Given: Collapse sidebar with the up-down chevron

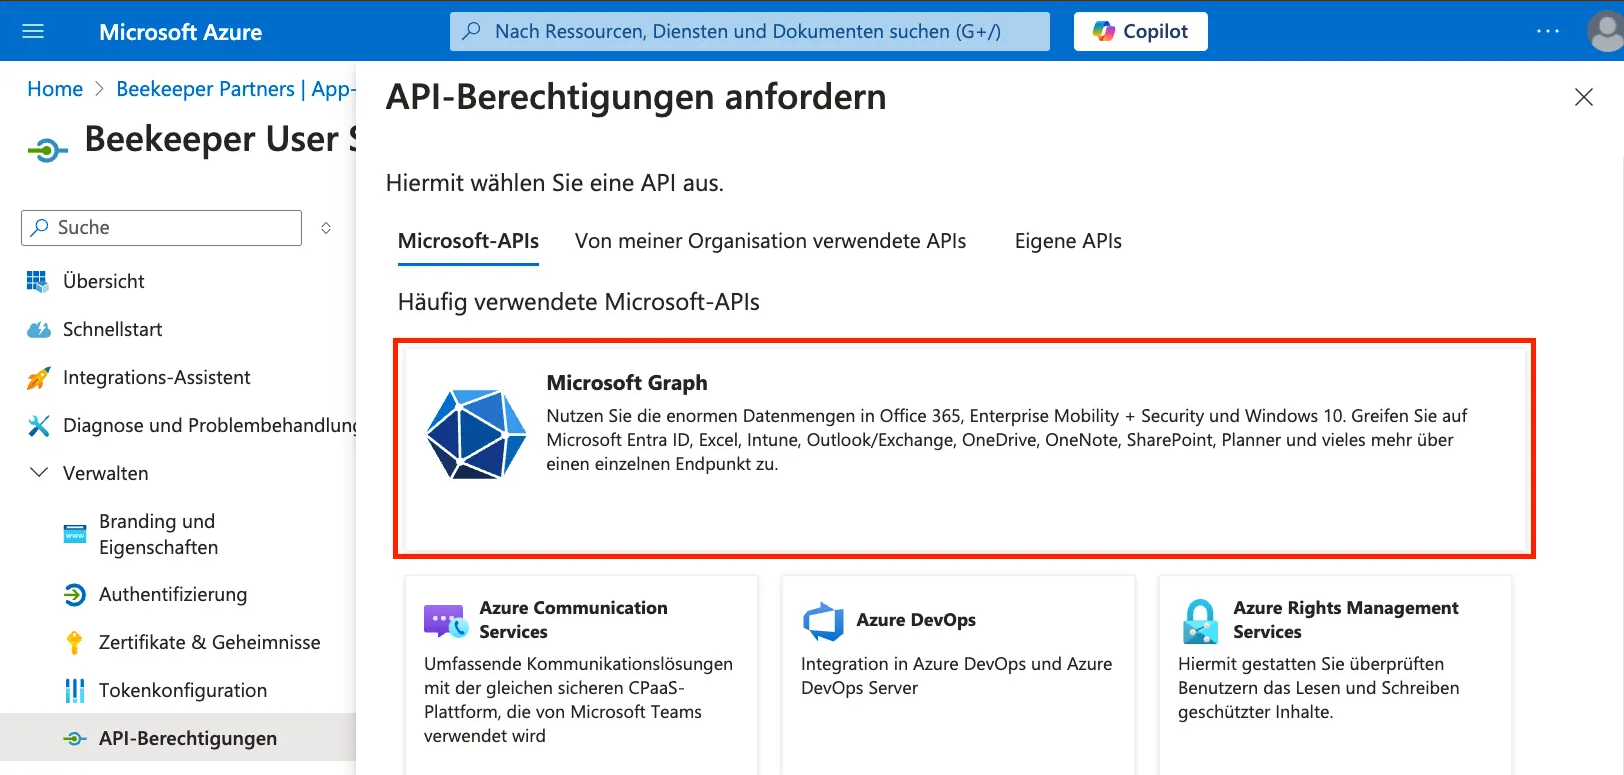Looking at the screenshot, I should (326, 228).
